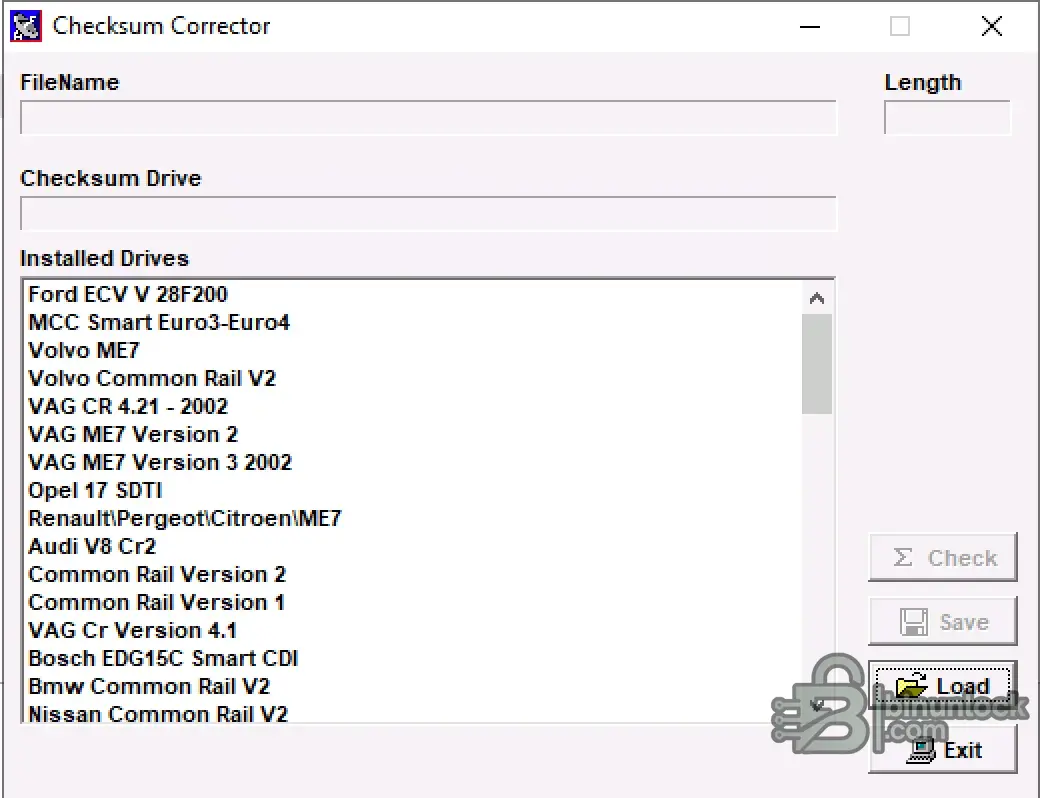Minimize the Checksum Corrector window

[810, 27]
